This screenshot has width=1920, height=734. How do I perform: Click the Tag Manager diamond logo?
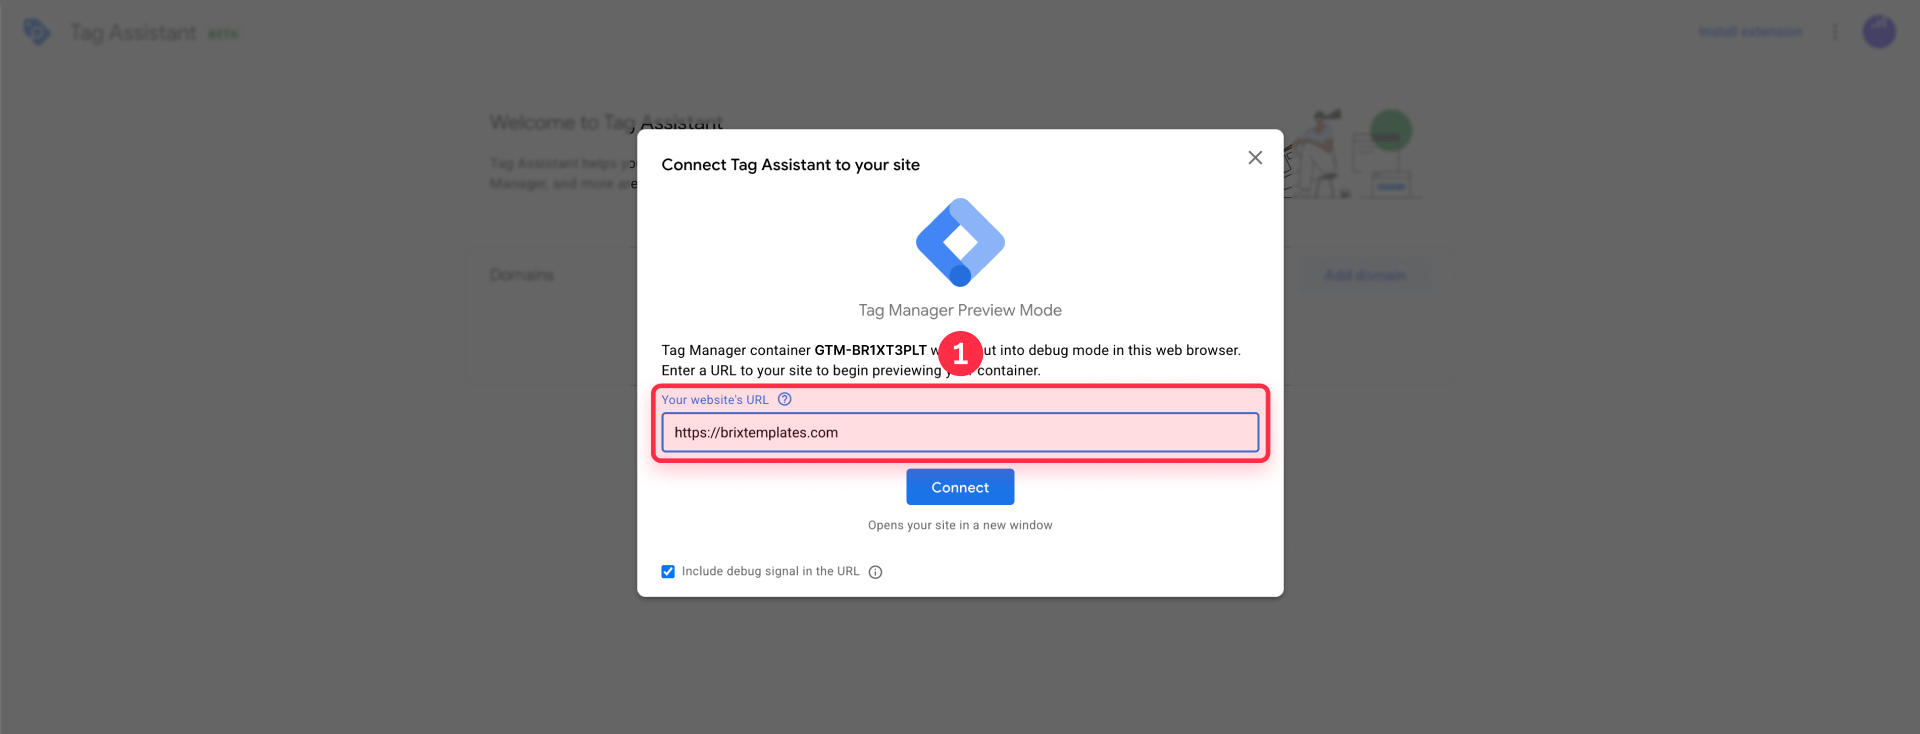(x=959, y=241)
